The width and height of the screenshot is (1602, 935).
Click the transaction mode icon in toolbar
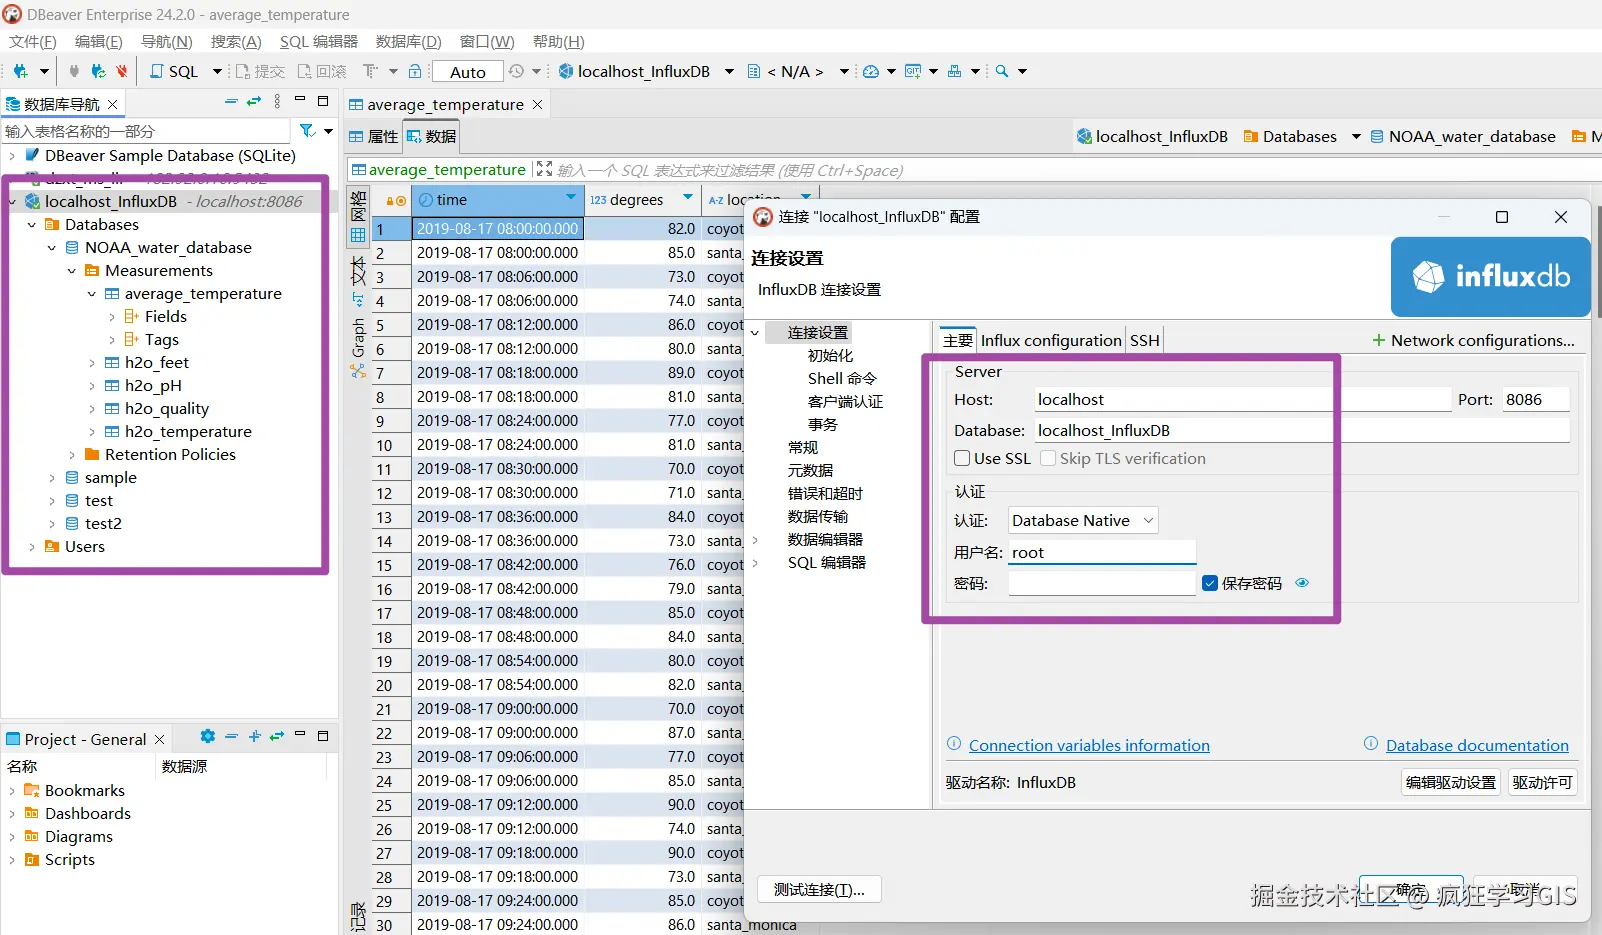point(371,71)
